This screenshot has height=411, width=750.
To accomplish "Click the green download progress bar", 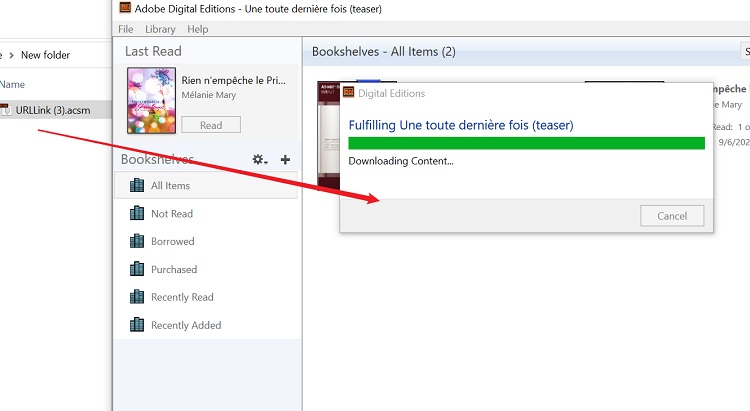I will tap(527, 143).
